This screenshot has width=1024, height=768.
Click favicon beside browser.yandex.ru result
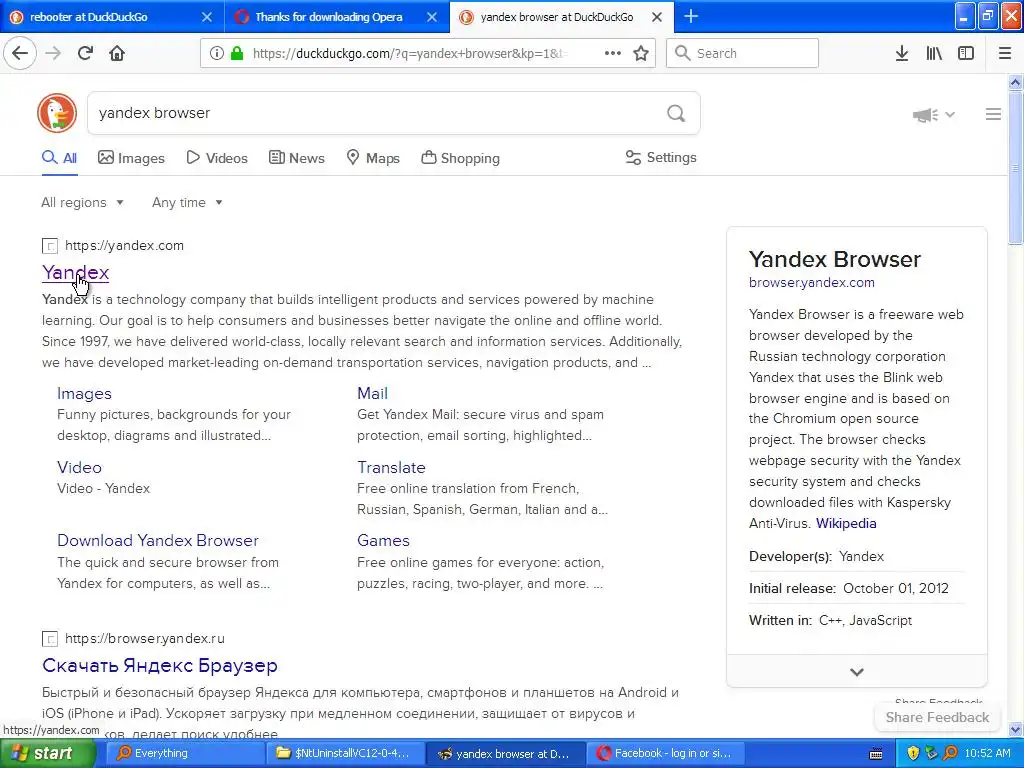[50, 639]
